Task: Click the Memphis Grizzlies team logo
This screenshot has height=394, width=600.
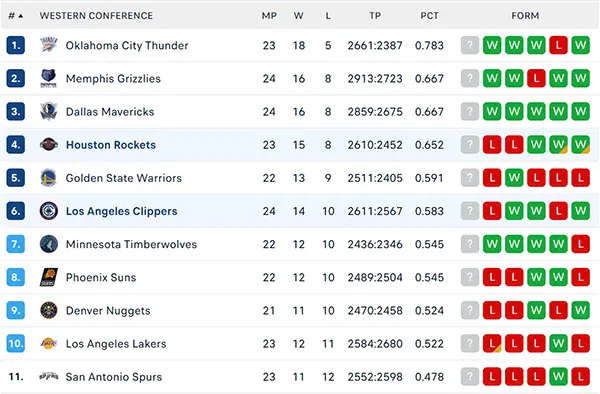Action: [x=49, y=78]
